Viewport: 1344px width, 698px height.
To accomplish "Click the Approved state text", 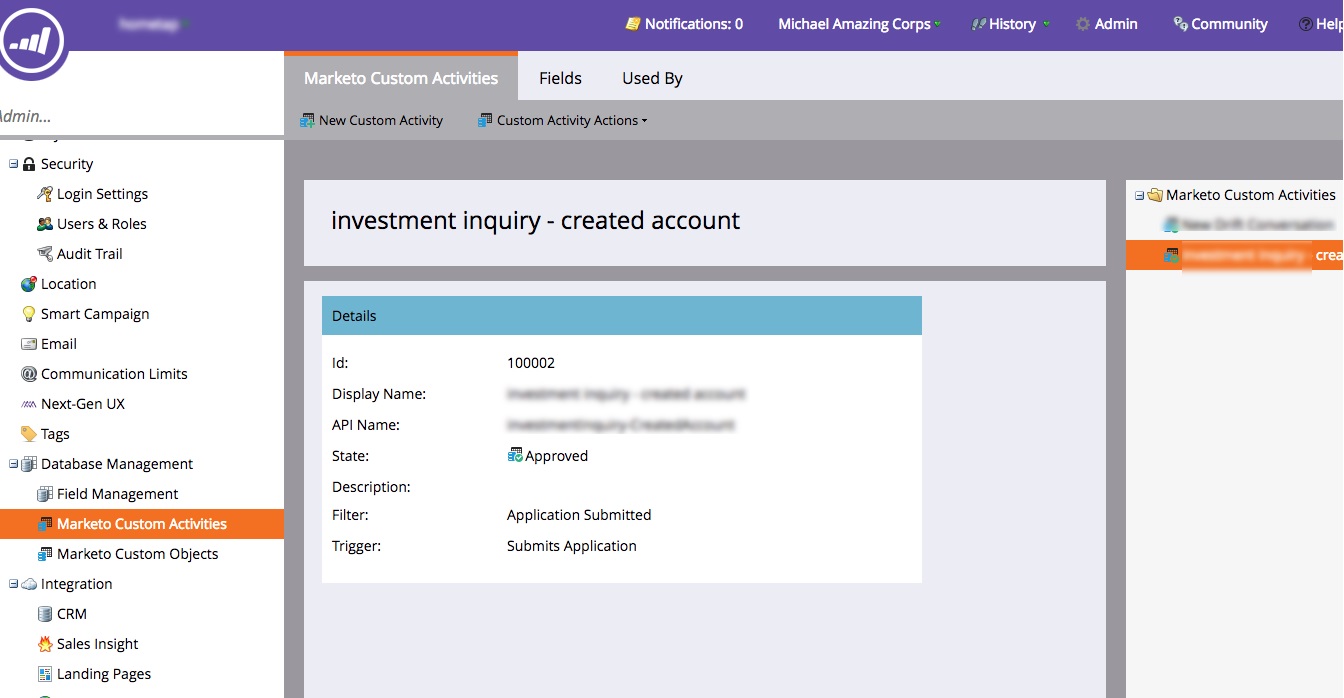I will pyautogui.click(x=557, y=456).
